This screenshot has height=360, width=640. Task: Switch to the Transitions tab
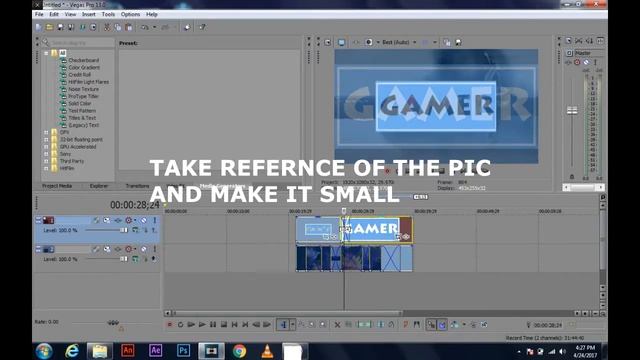[137, 186]
